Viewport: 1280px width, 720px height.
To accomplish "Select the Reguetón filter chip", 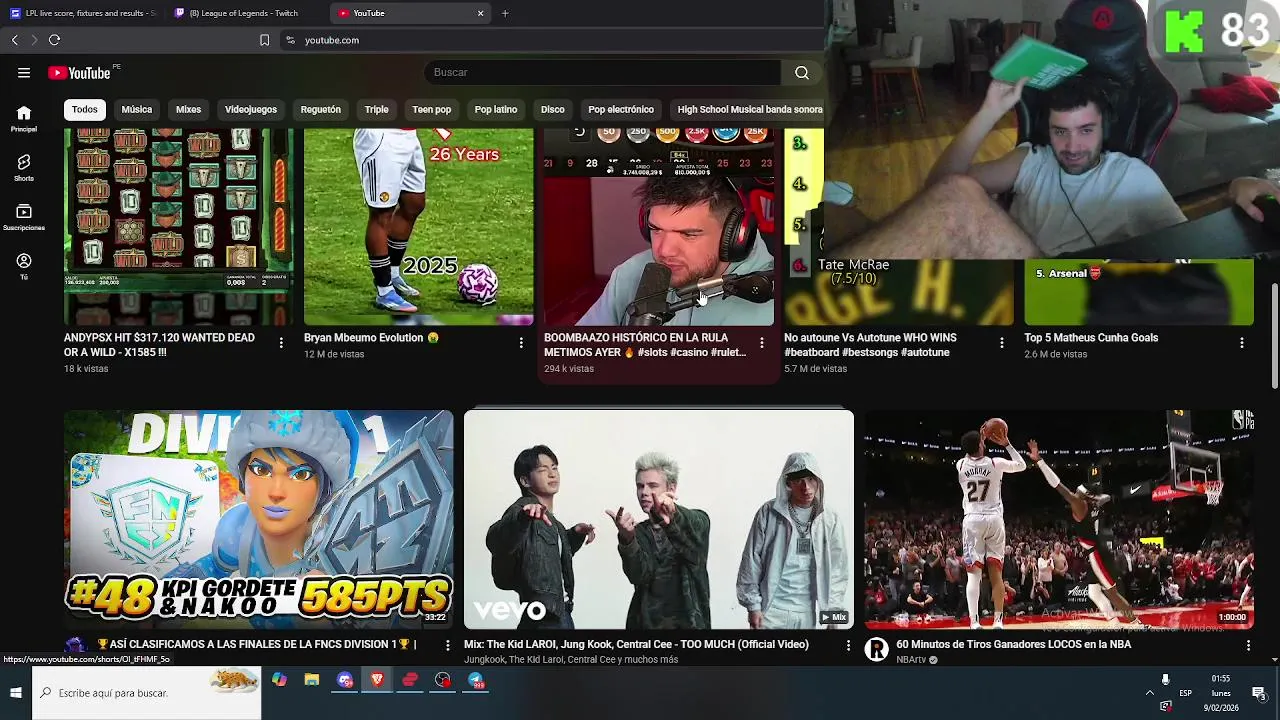I will point(321,109).
